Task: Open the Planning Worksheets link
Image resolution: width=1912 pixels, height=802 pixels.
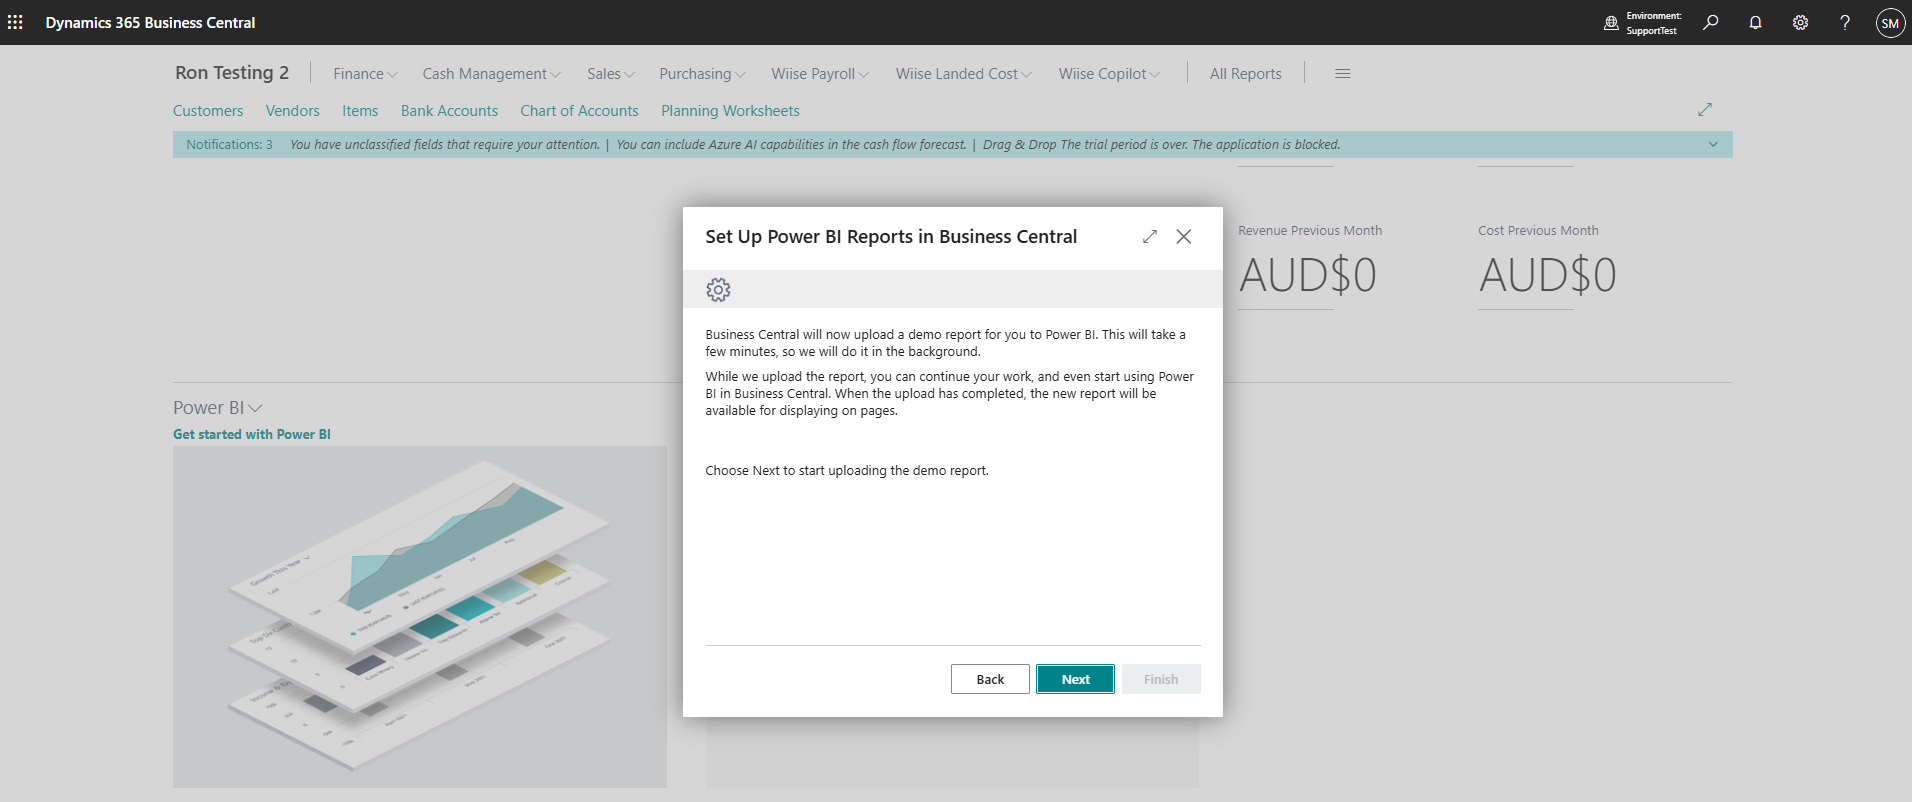Action: point(730,111)
